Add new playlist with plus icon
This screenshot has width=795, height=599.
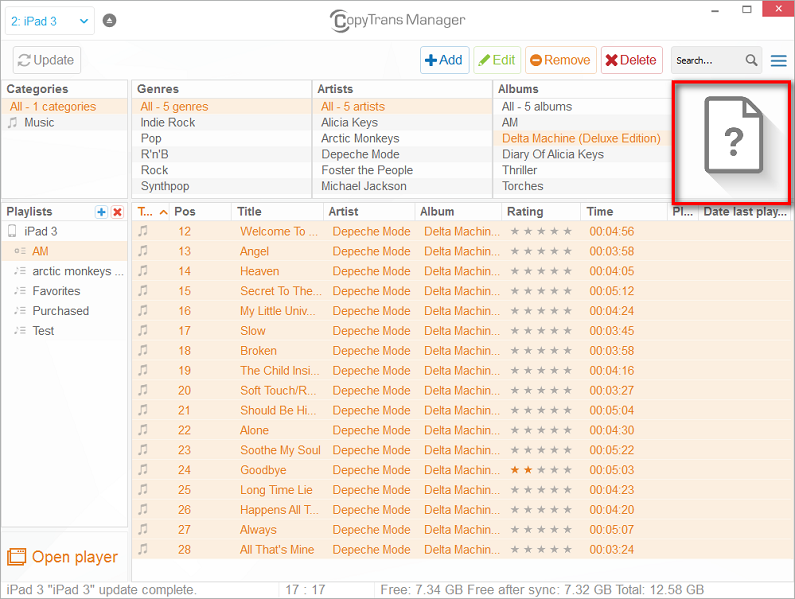pyautogui.click(x=101, y=212)
